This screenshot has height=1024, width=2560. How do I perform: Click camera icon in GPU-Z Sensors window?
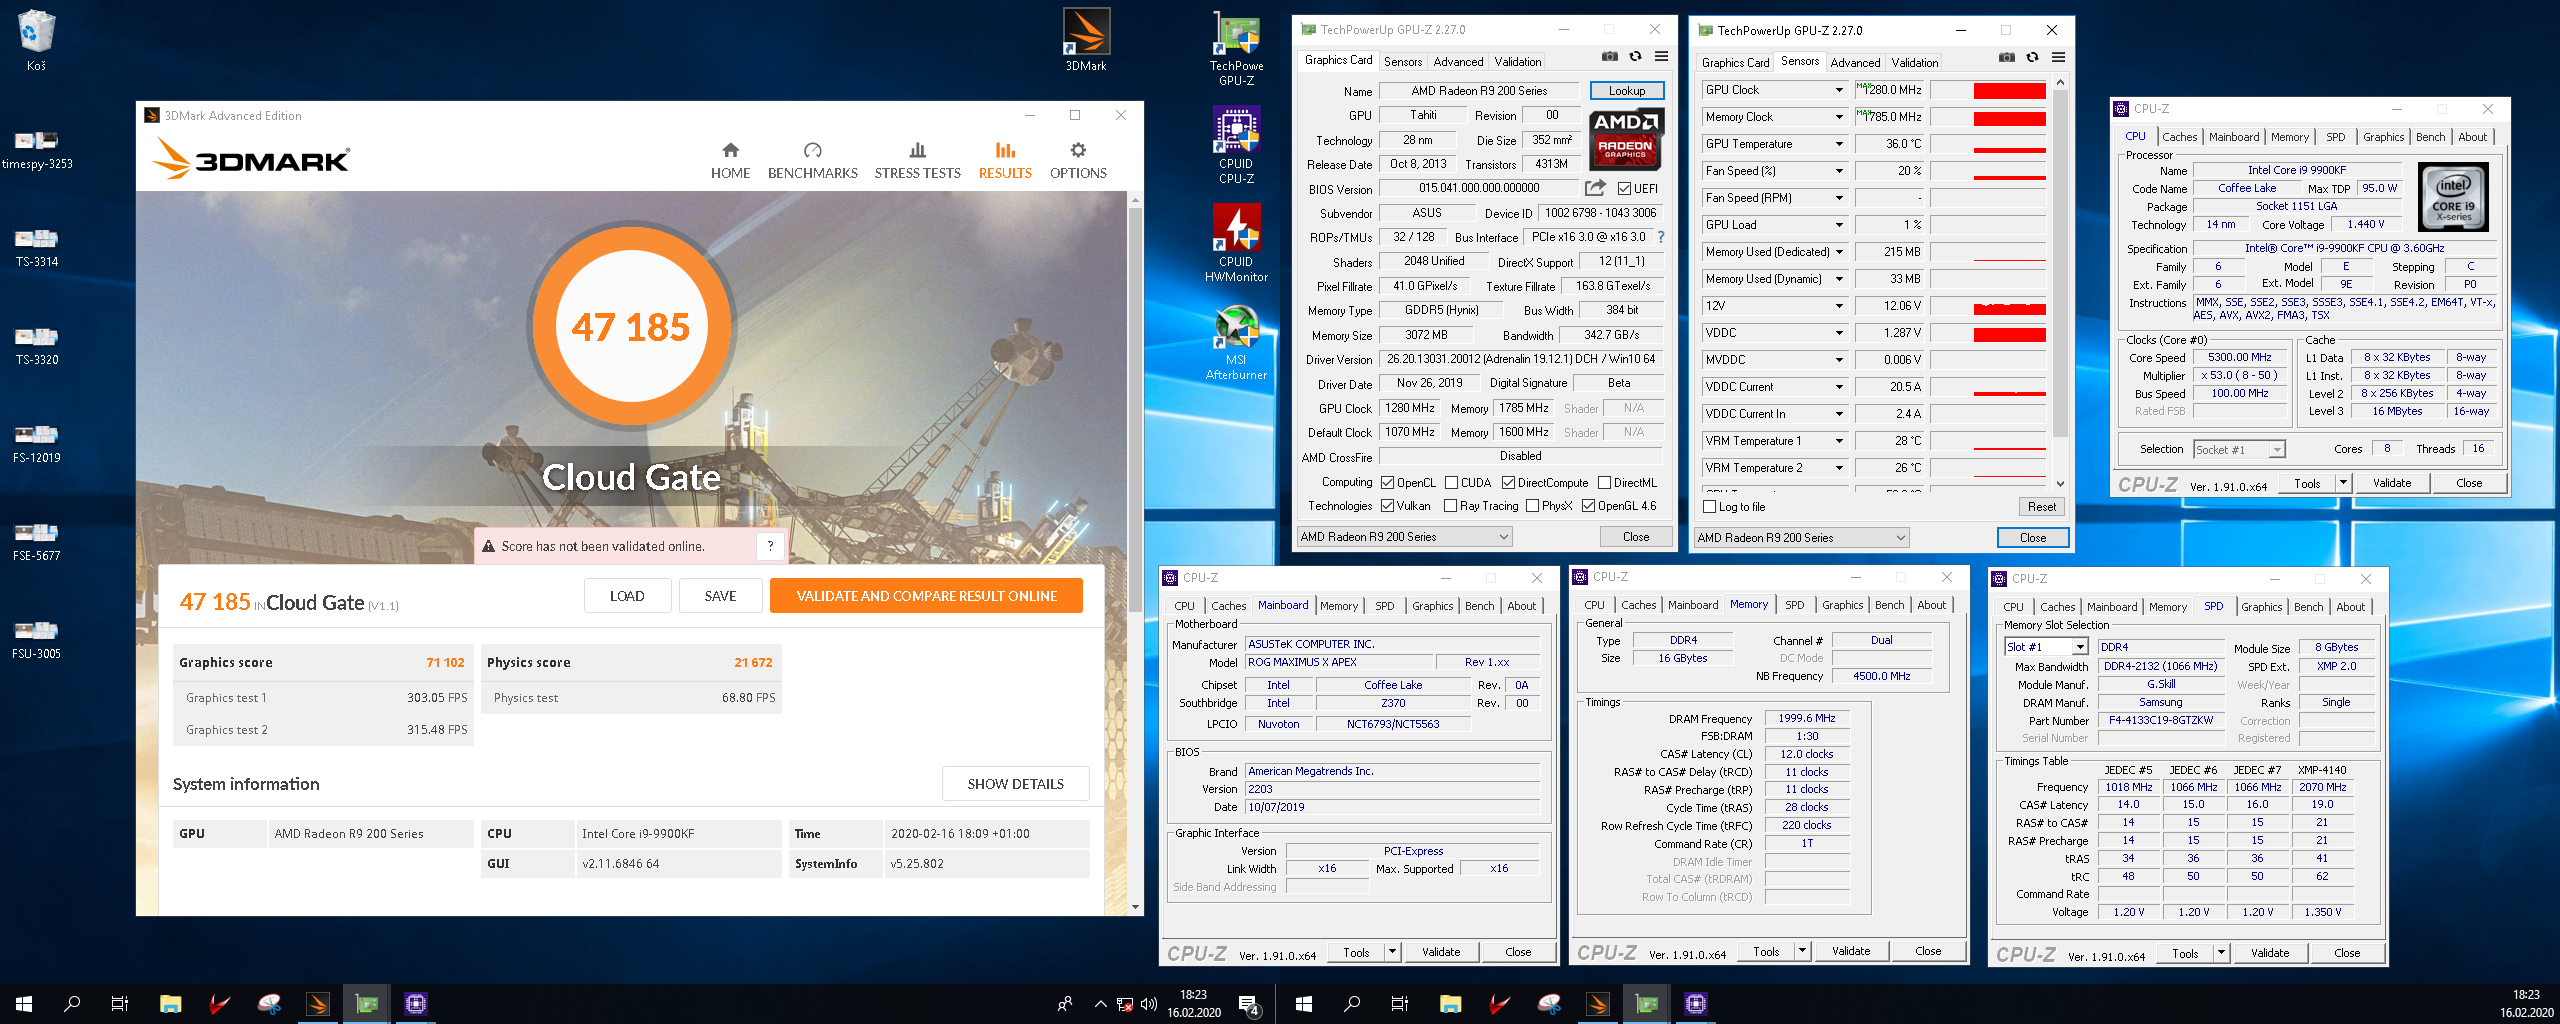2007,57
